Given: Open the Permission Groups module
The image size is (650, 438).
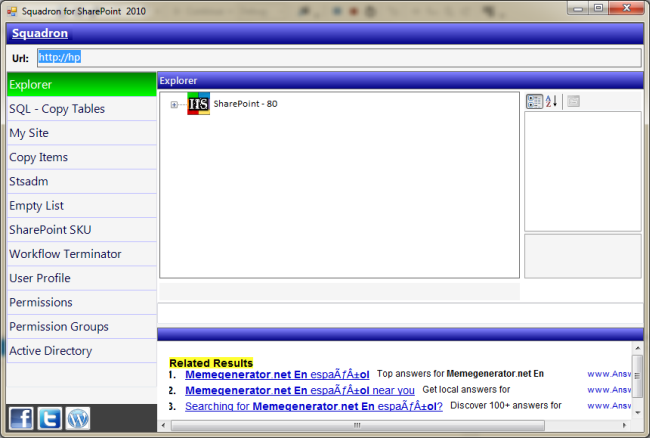Looking at the screenshot, I should pos(82,327).
